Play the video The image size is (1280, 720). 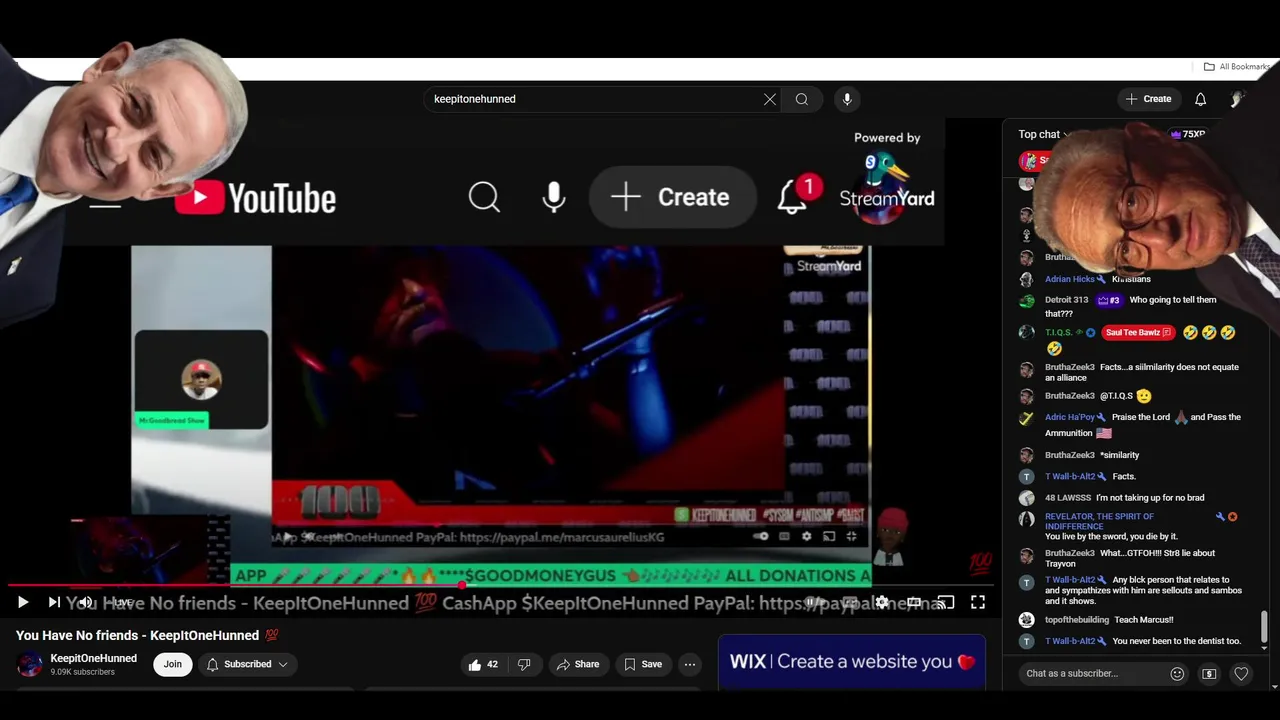(x=22, y=602)
